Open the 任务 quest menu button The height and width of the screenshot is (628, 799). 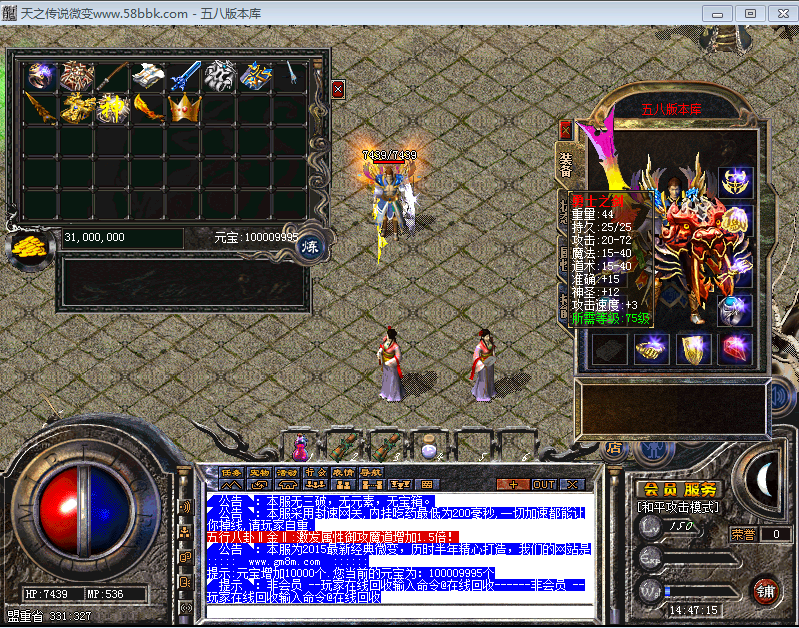click(231, 472)
